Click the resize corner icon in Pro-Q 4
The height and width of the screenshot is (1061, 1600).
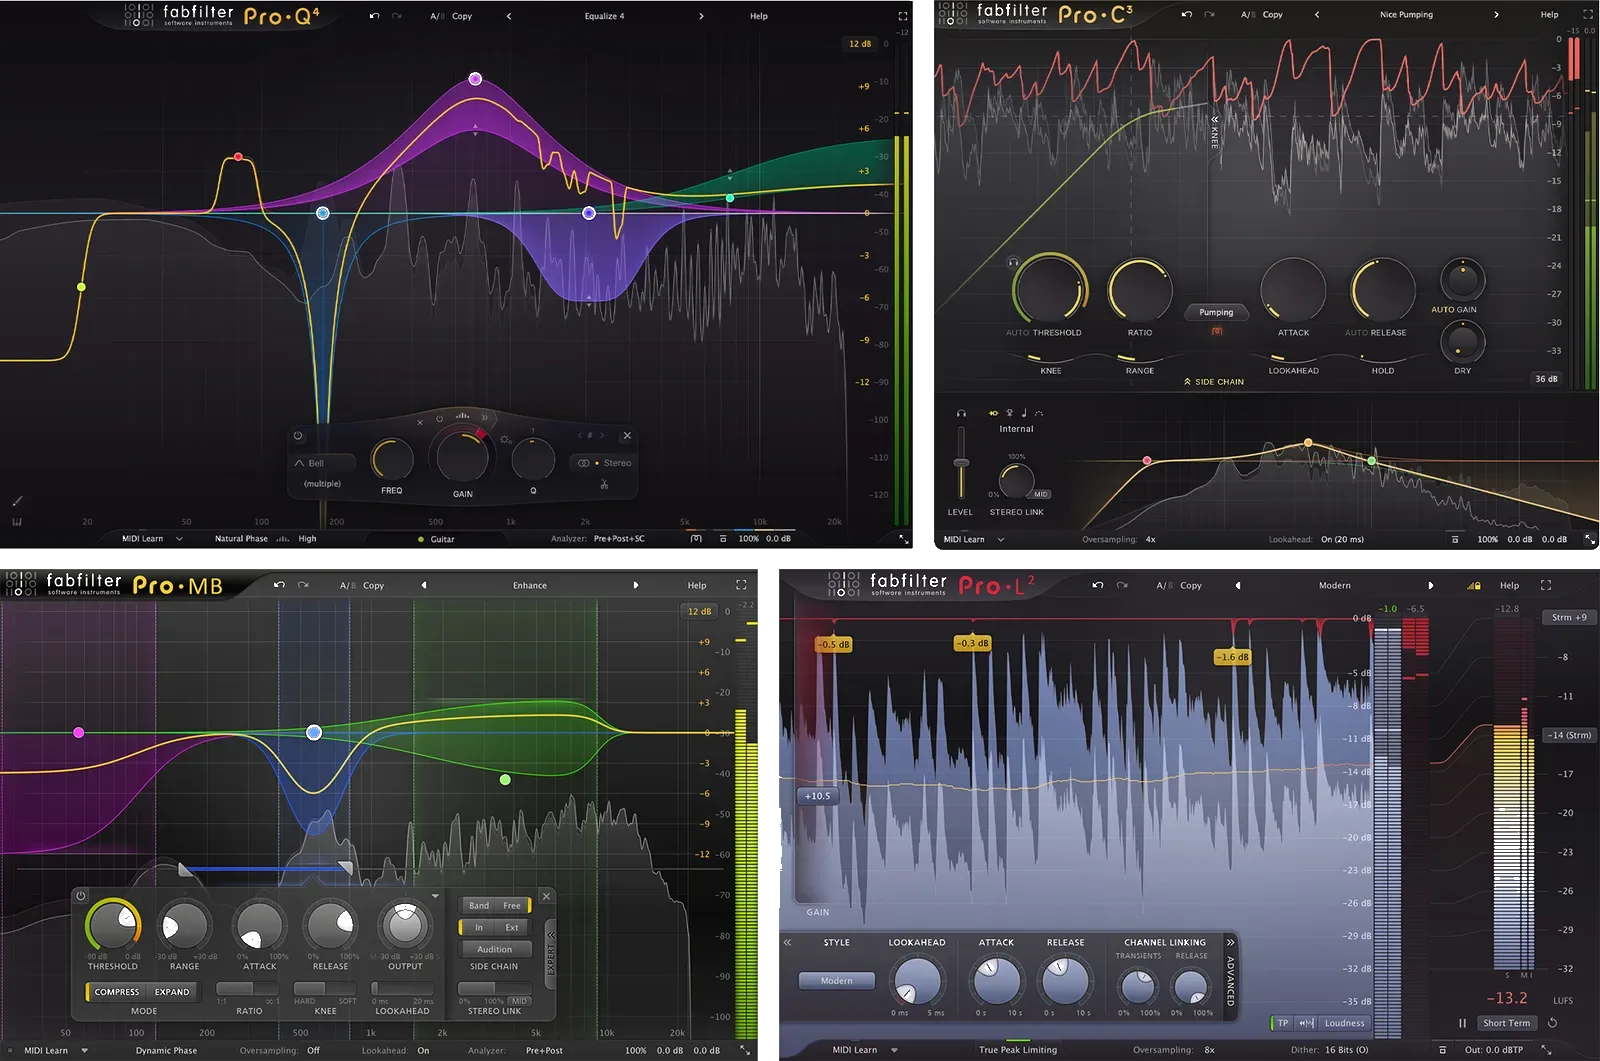pos(903,539)
